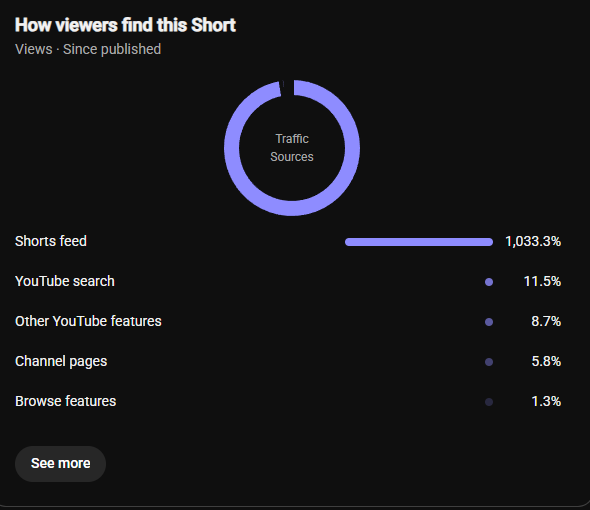The image size is (590, 510).
Task: Click the Shorts feed progress bar
Action: coord(419,242)
